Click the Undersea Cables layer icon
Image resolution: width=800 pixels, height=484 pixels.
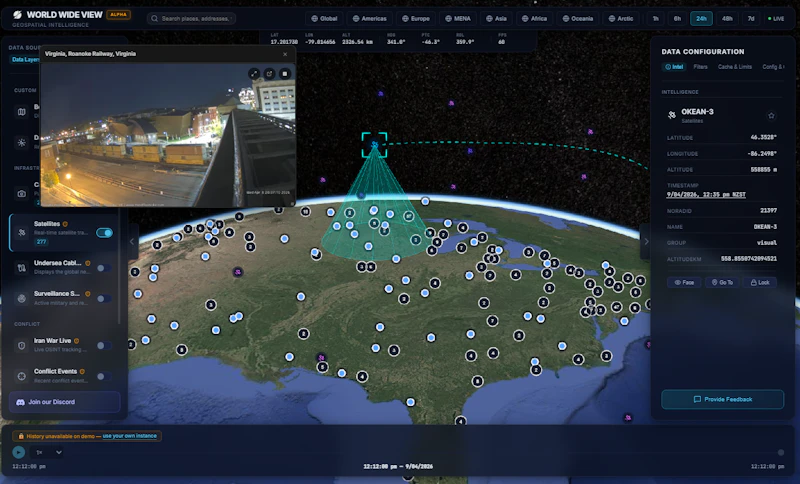coord(21,268)
